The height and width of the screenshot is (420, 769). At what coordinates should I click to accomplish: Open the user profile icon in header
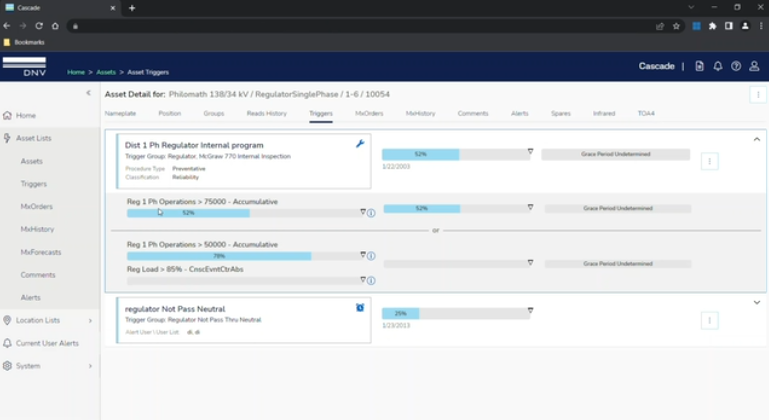tap(754, 66)
